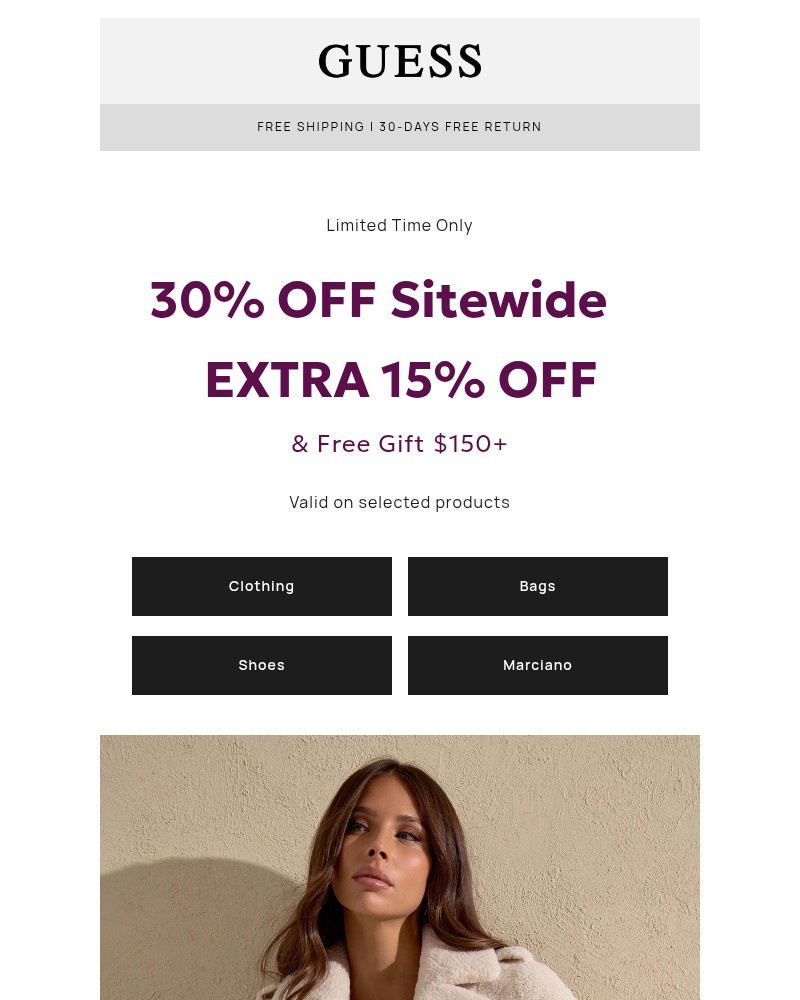Open the Shoes category
The image size is (800, 1000).
261,665
